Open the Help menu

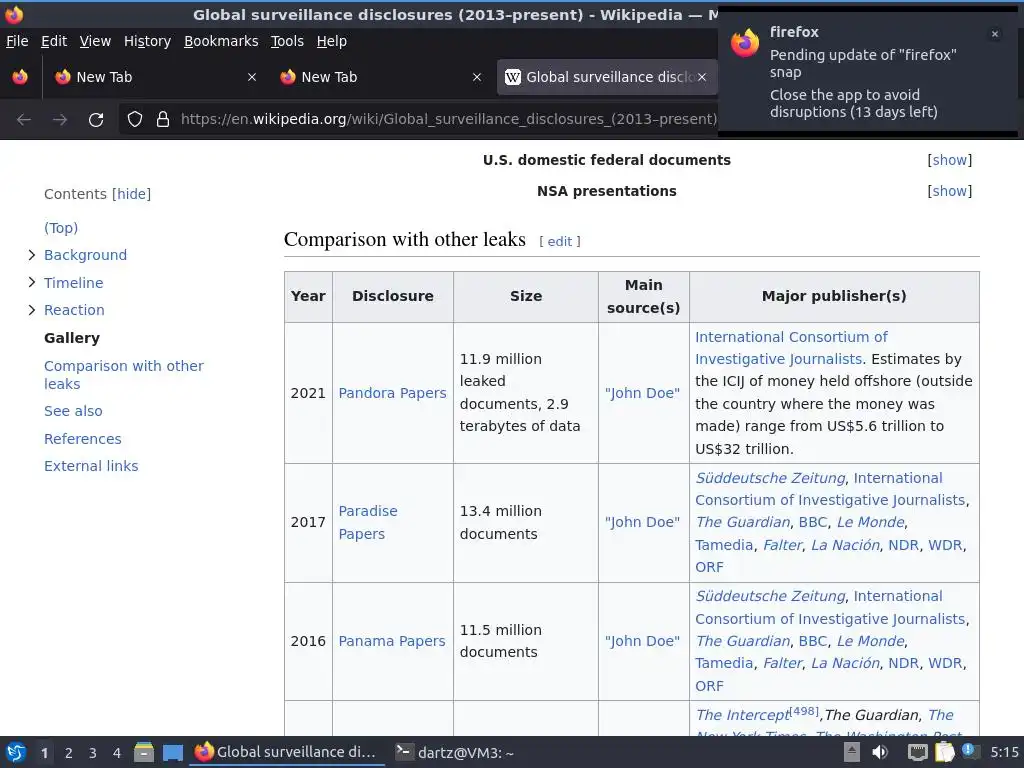pyautogui.click(x=332, y=41)
